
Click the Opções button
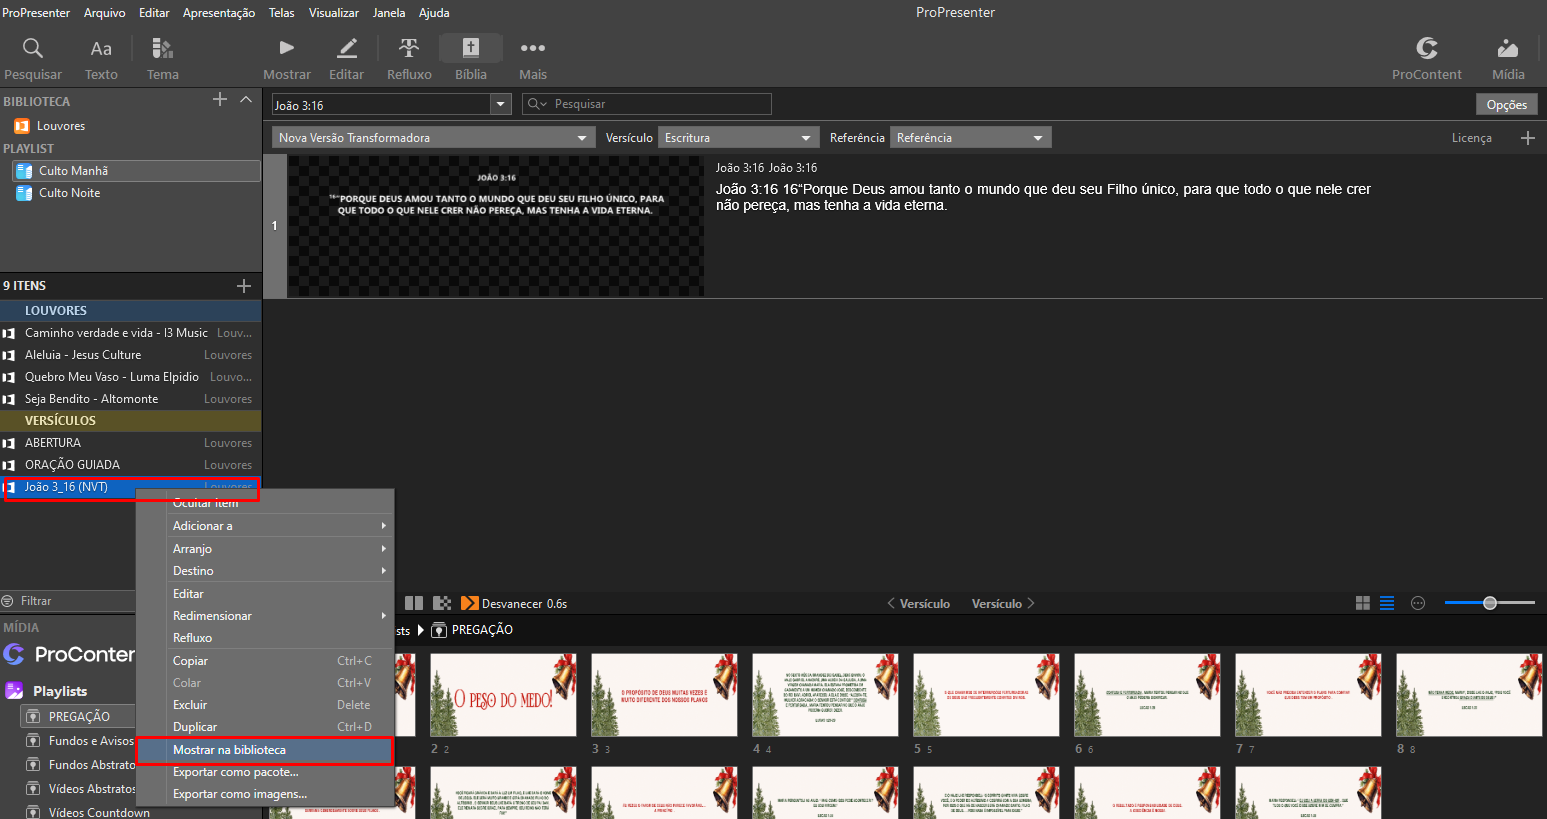[1506, 104]
